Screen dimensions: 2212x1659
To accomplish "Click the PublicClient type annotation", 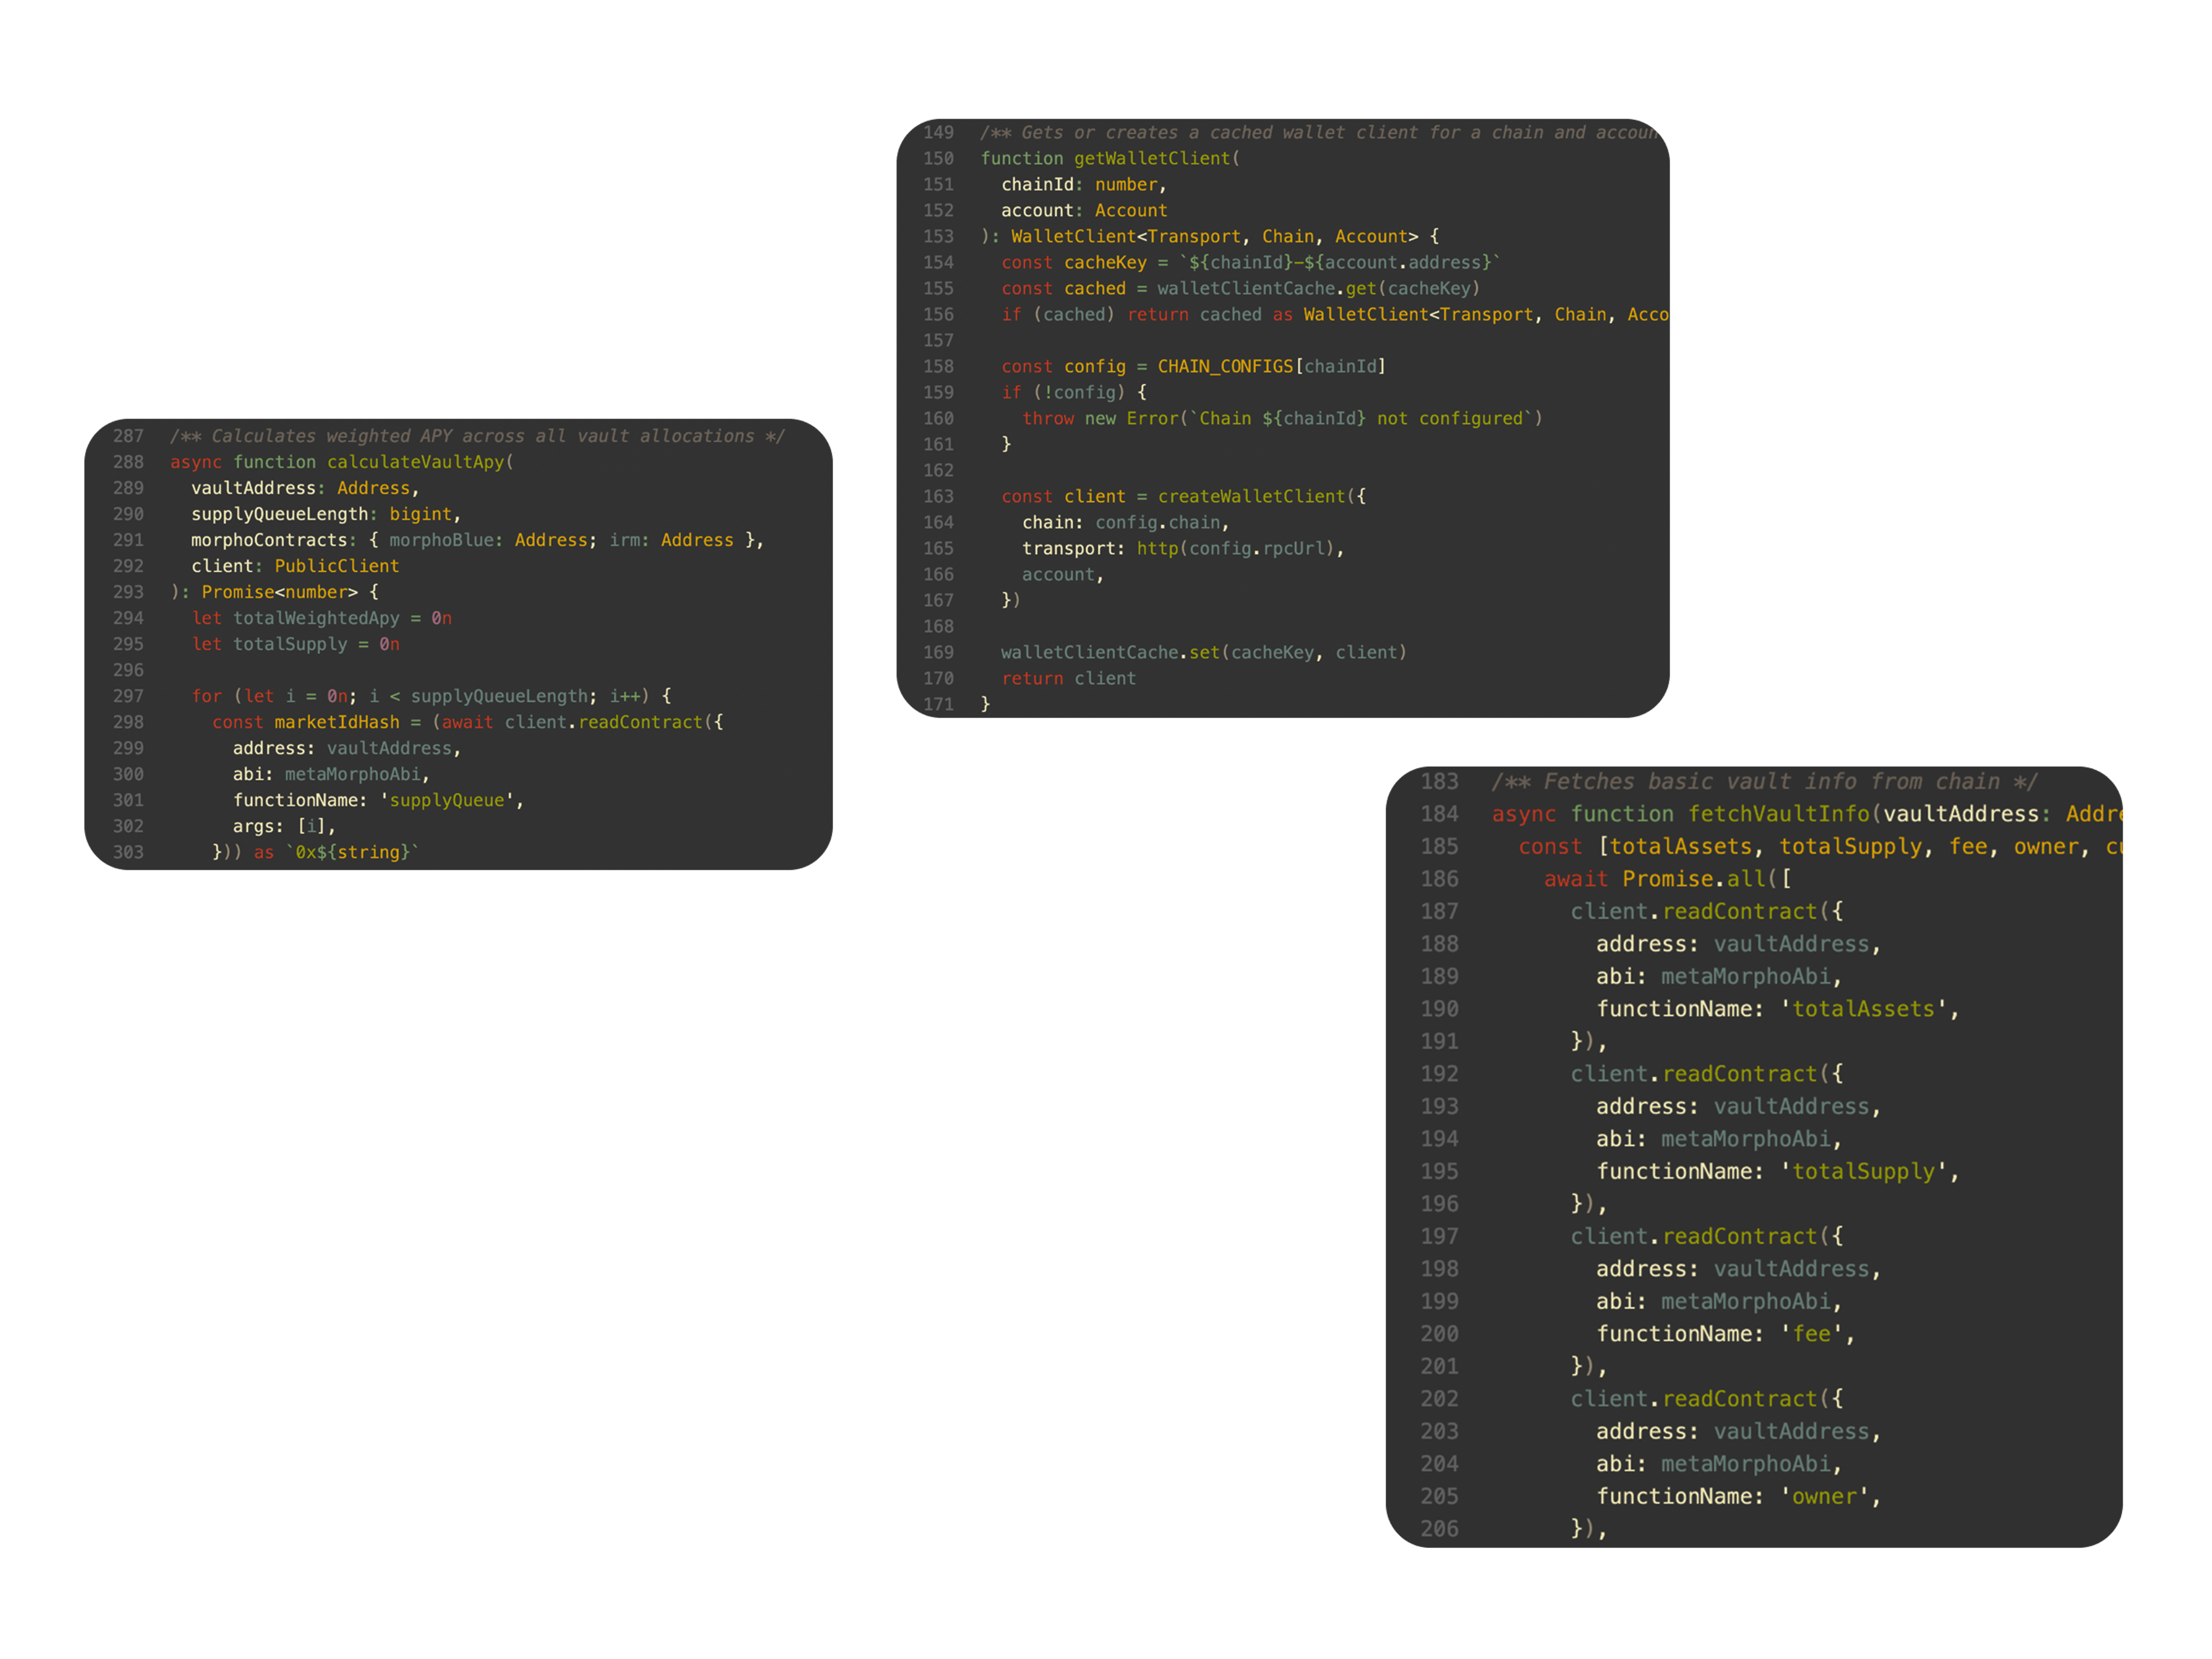I will 337,566.
